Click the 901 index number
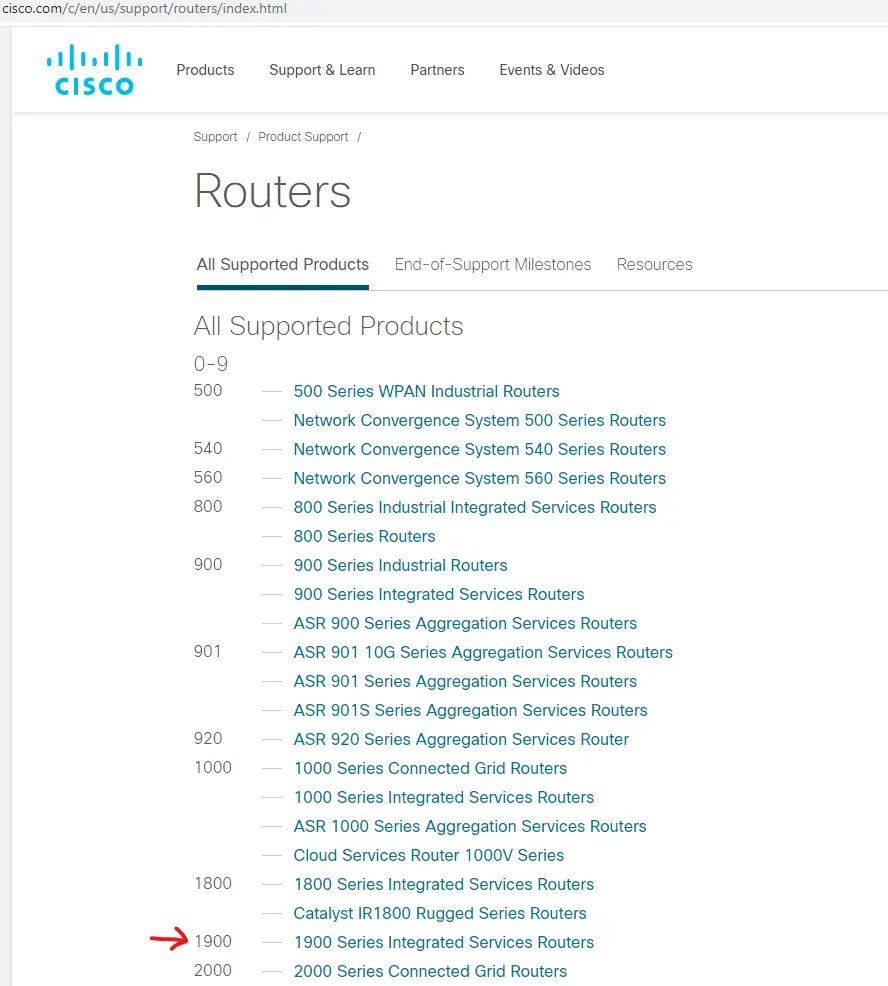The width and height of the screenshot is (888, 986). pos(207,651)
